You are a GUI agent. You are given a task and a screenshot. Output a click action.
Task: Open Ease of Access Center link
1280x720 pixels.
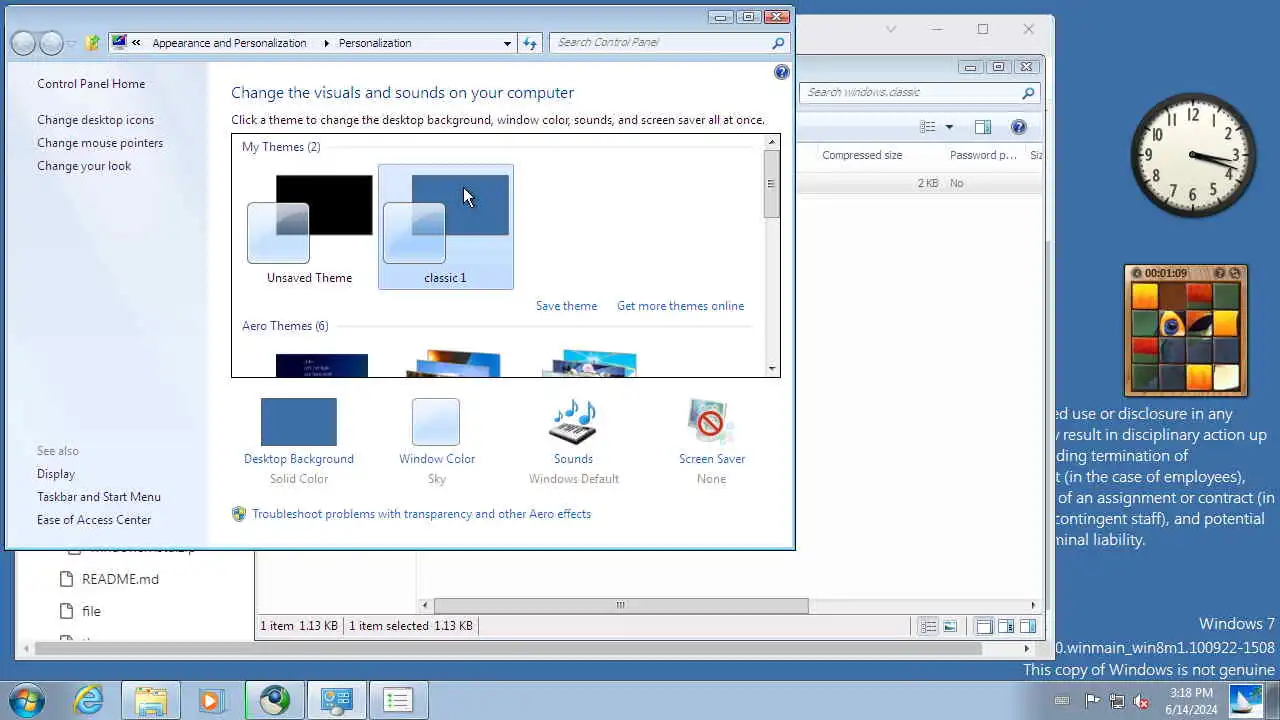[x=94, y=520]
